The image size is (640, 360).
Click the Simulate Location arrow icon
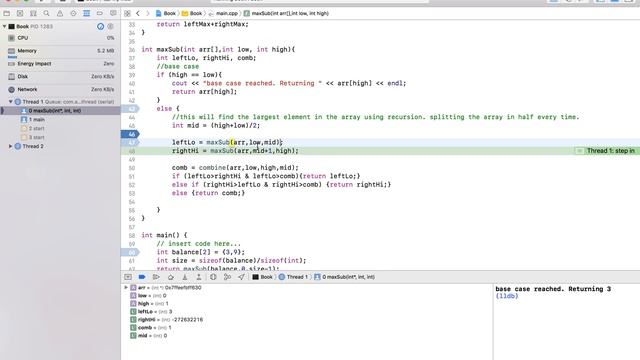241,277
